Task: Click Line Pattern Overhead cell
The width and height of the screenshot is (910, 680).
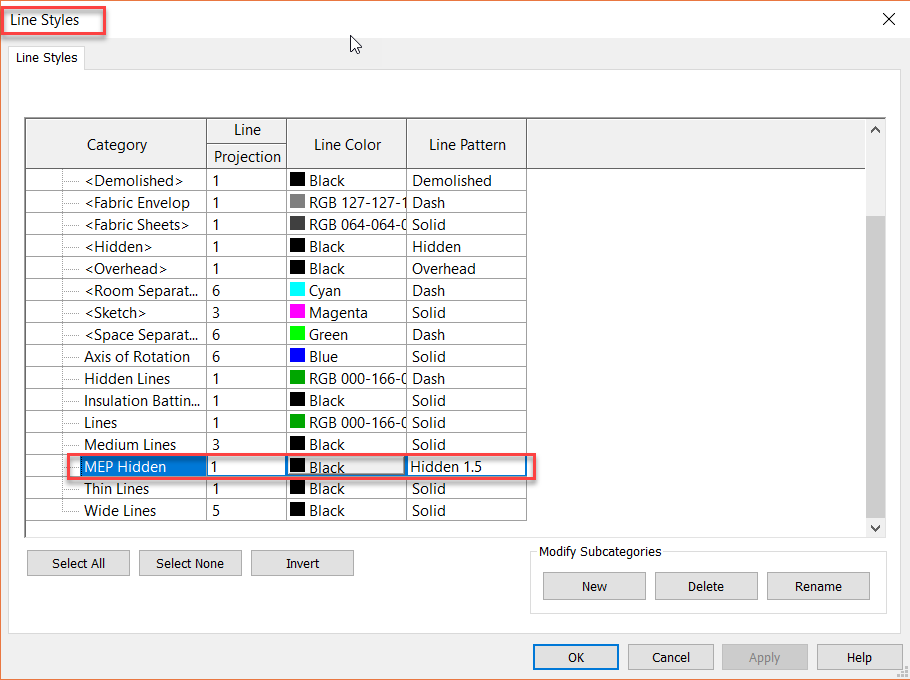Action: tap(467, 269)
